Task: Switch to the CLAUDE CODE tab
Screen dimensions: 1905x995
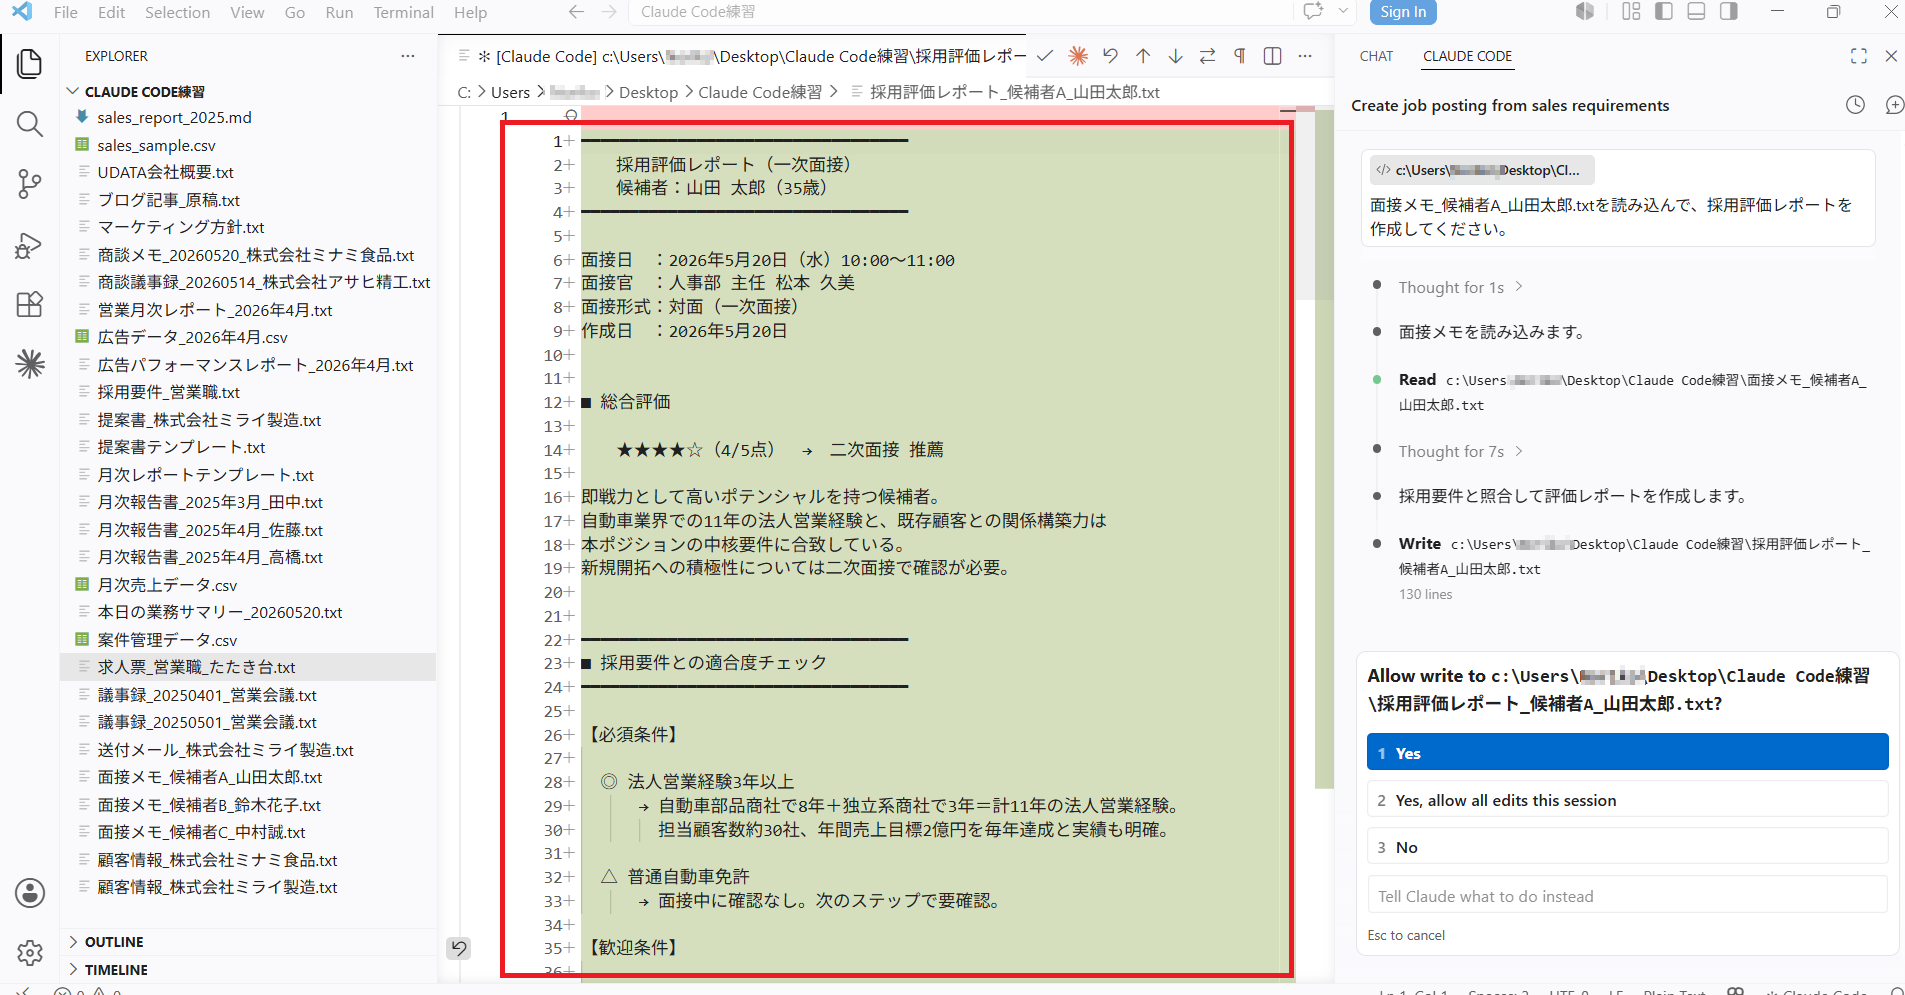Action: click(x=1467, y=56)
